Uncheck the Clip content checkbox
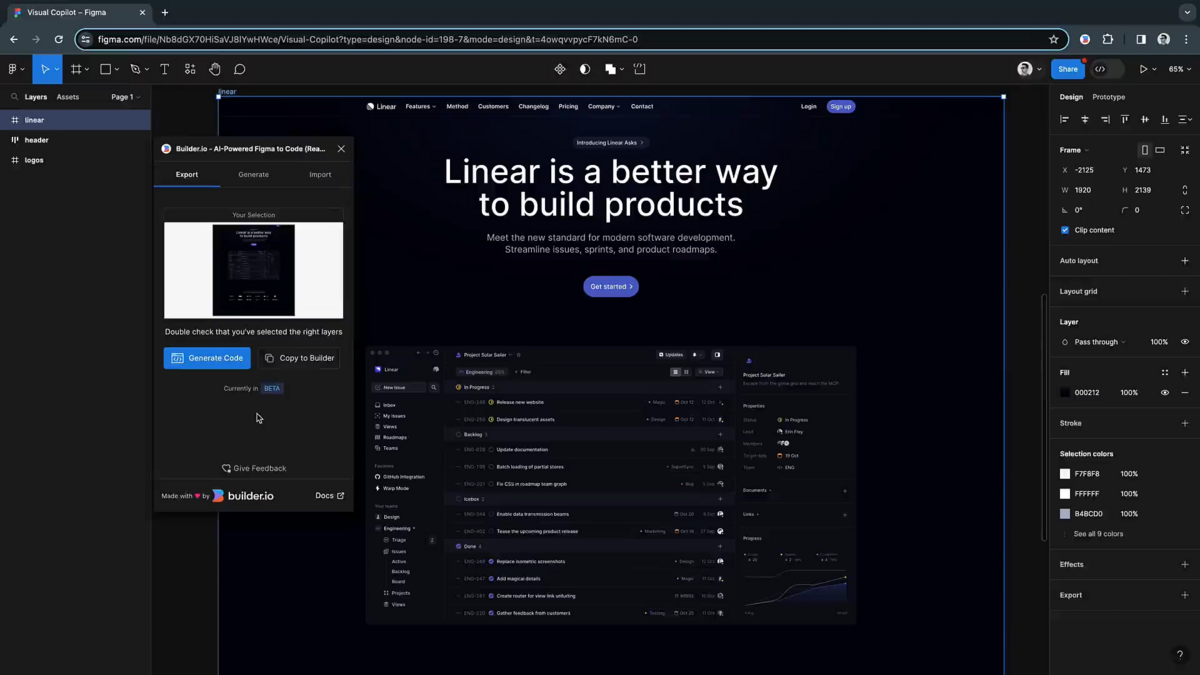This screenshot has height=675, width=1200. point(1065,230)
